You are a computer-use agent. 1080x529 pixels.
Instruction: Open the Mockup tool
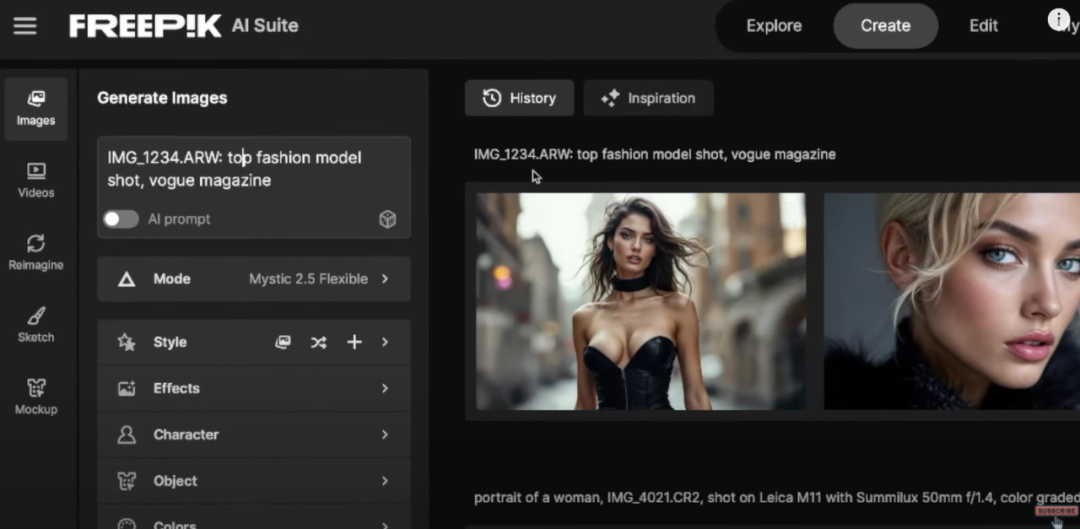36,397
